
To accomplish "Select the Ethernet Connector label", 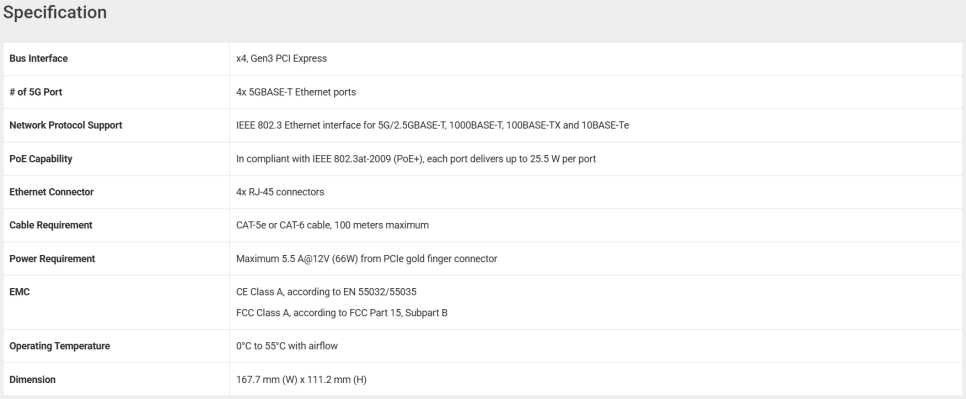I will 51,191.
